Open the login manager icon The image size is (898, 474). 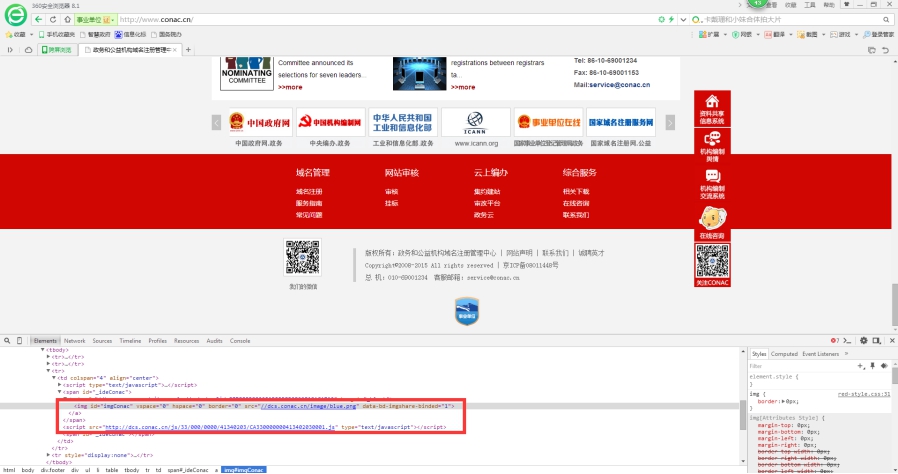tap(867, 34)
